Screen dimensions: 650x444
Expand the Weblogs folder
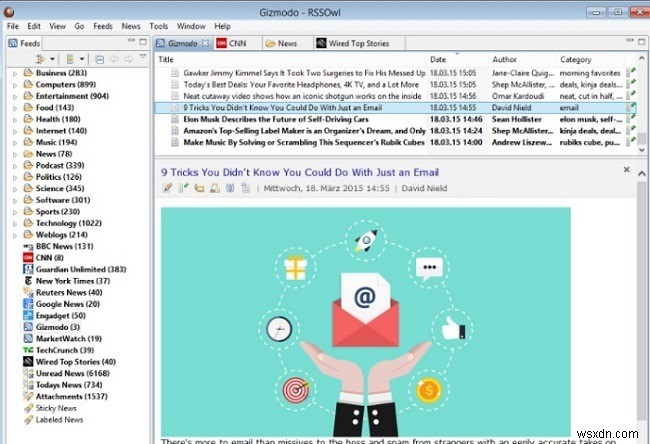click(x=15, y=235)
